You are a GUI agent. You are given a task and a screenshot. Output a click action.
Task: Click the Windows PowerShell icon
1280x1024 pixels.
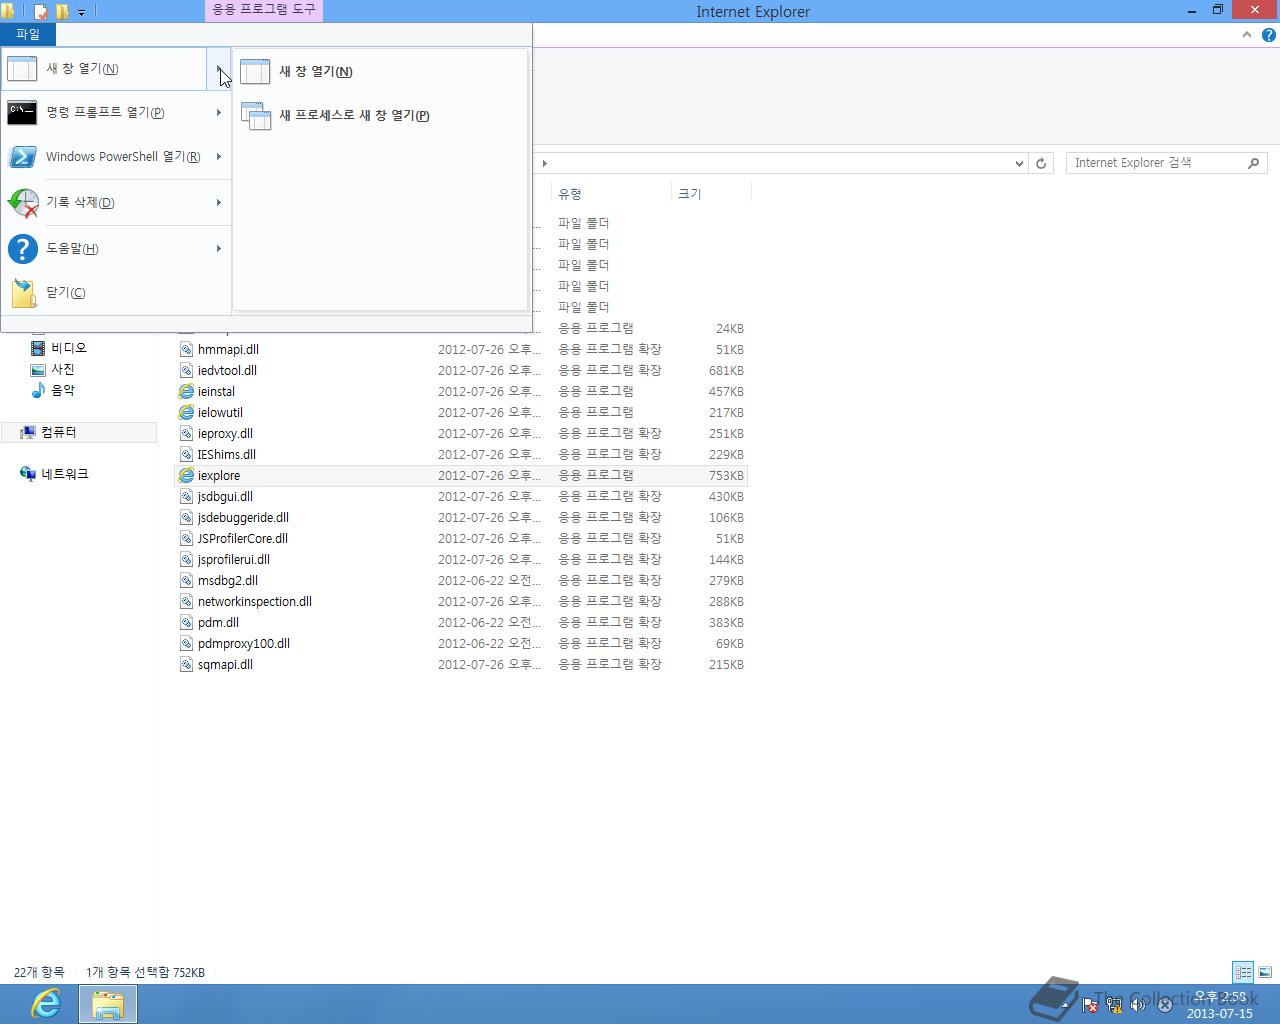(x=22, y=157)
